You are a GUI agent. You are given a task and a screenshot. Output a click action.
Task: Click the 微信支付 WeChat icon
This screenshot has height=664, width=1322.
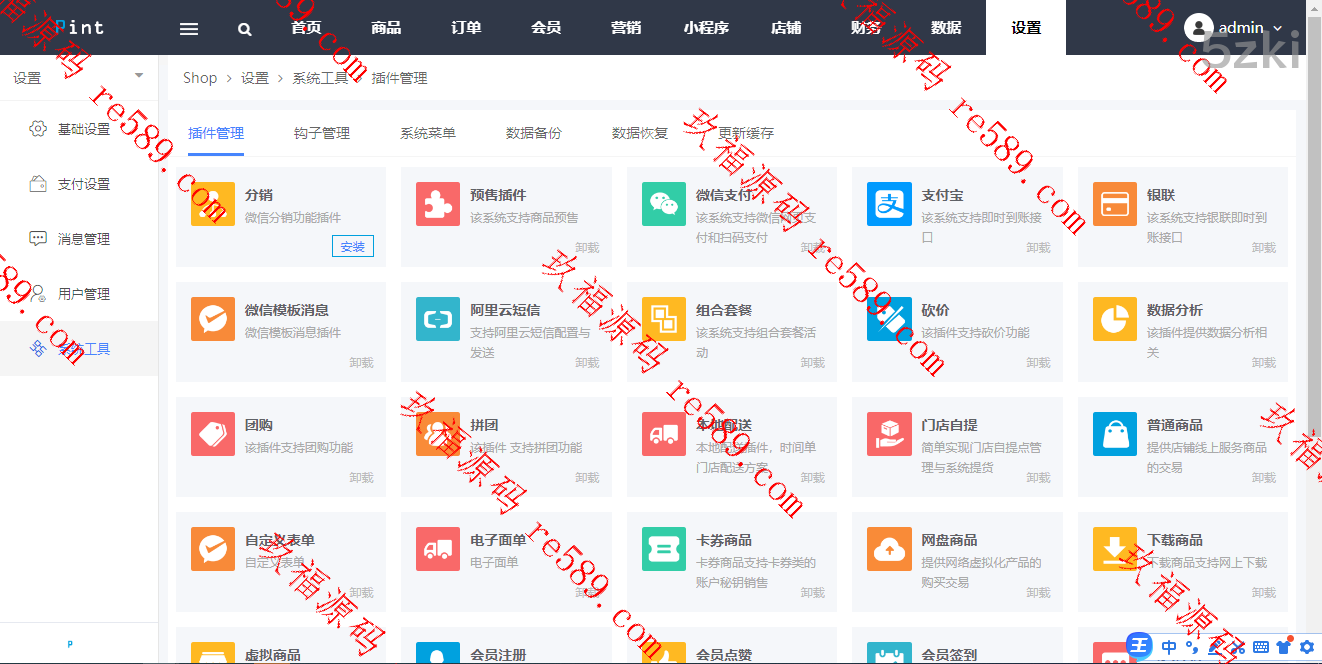click(664, 204)
